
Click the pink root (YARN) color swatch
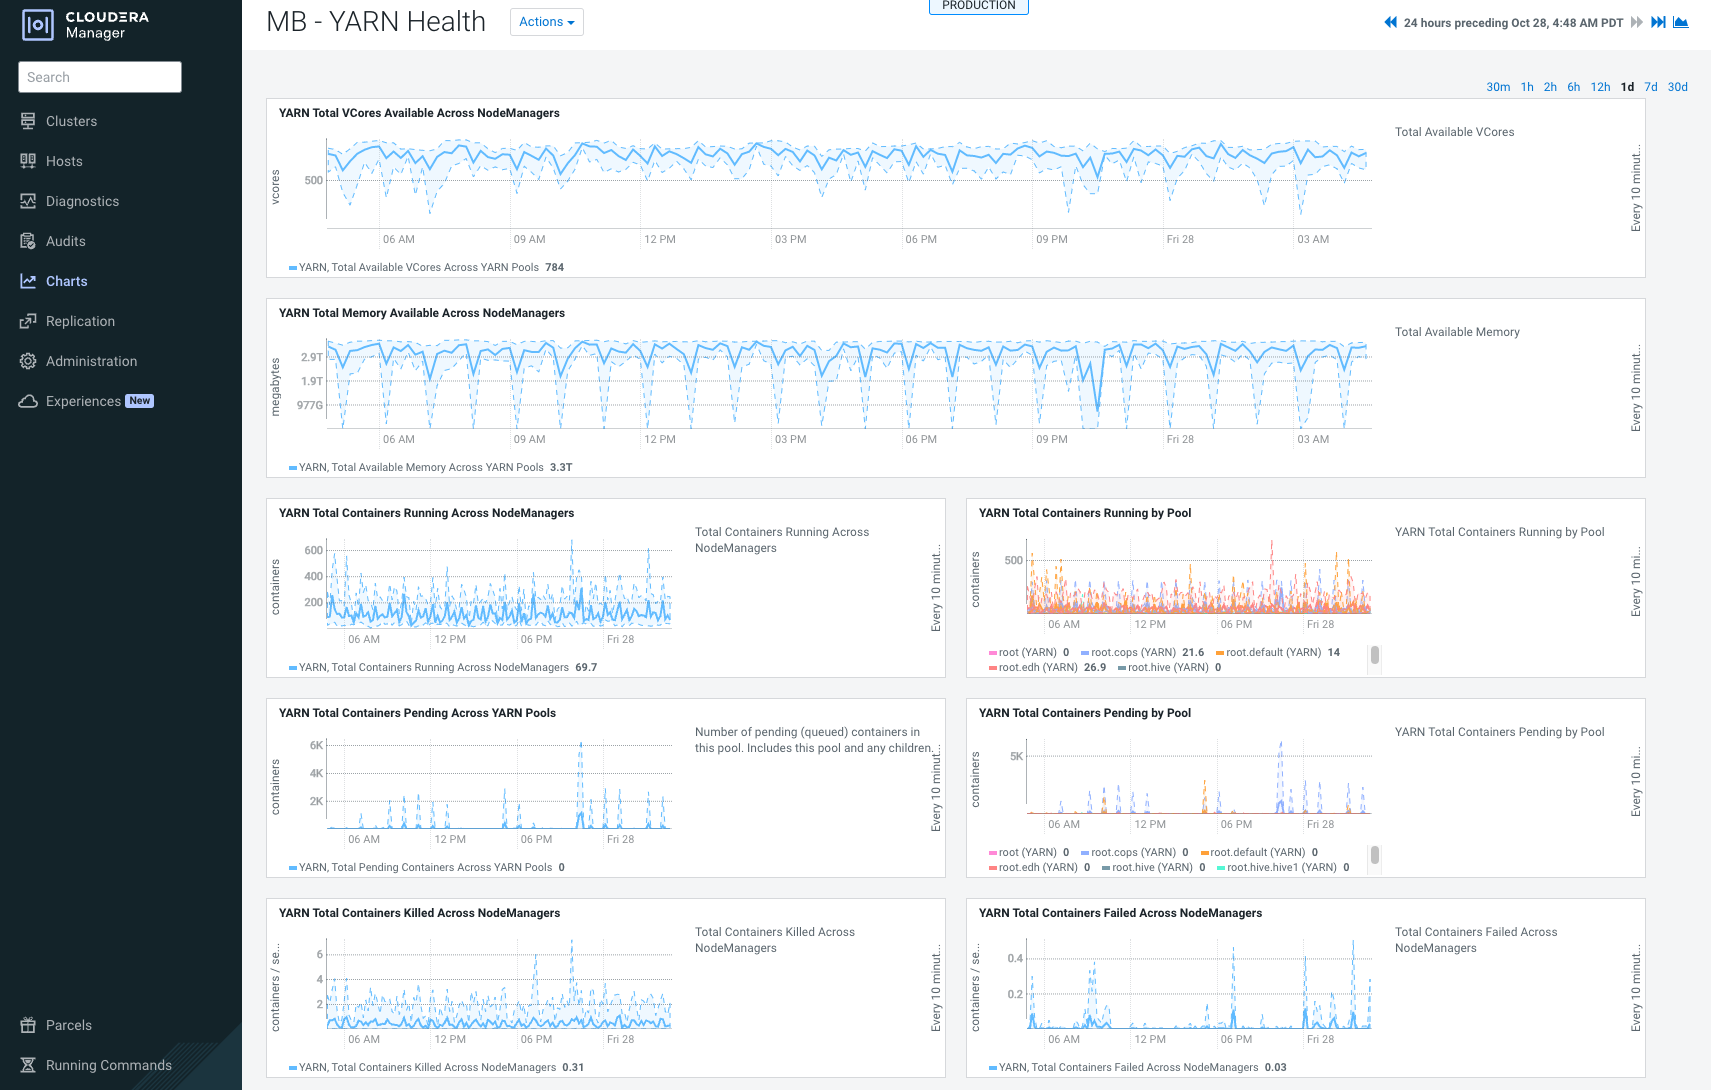pos(994,652)
